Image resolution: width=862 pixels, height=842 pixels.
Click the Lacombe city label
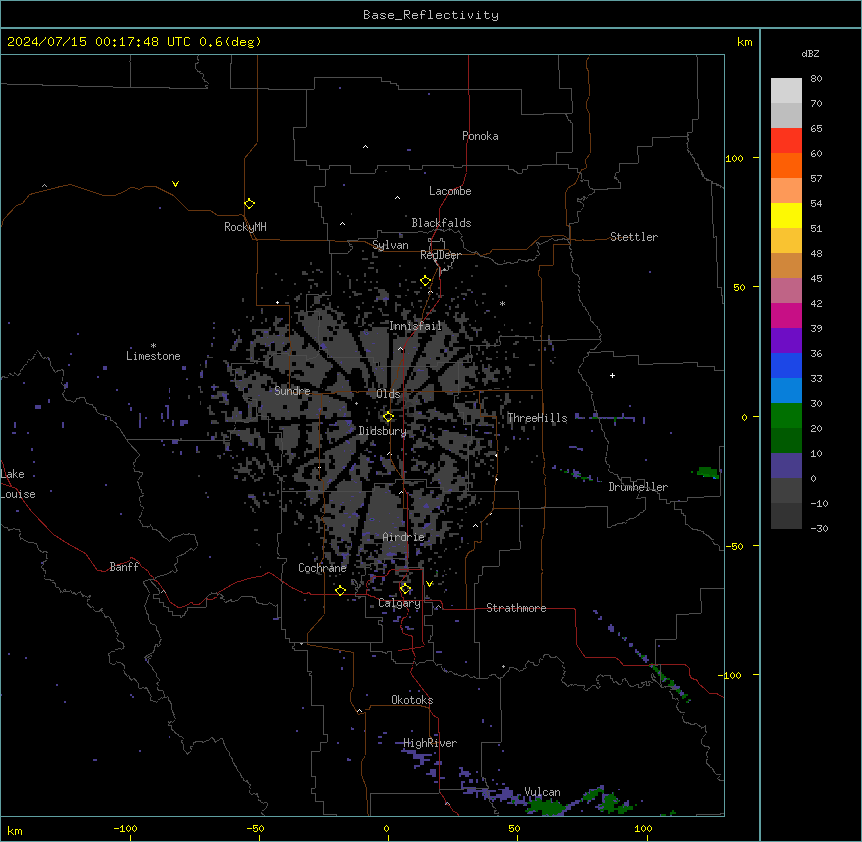[450, 191]
